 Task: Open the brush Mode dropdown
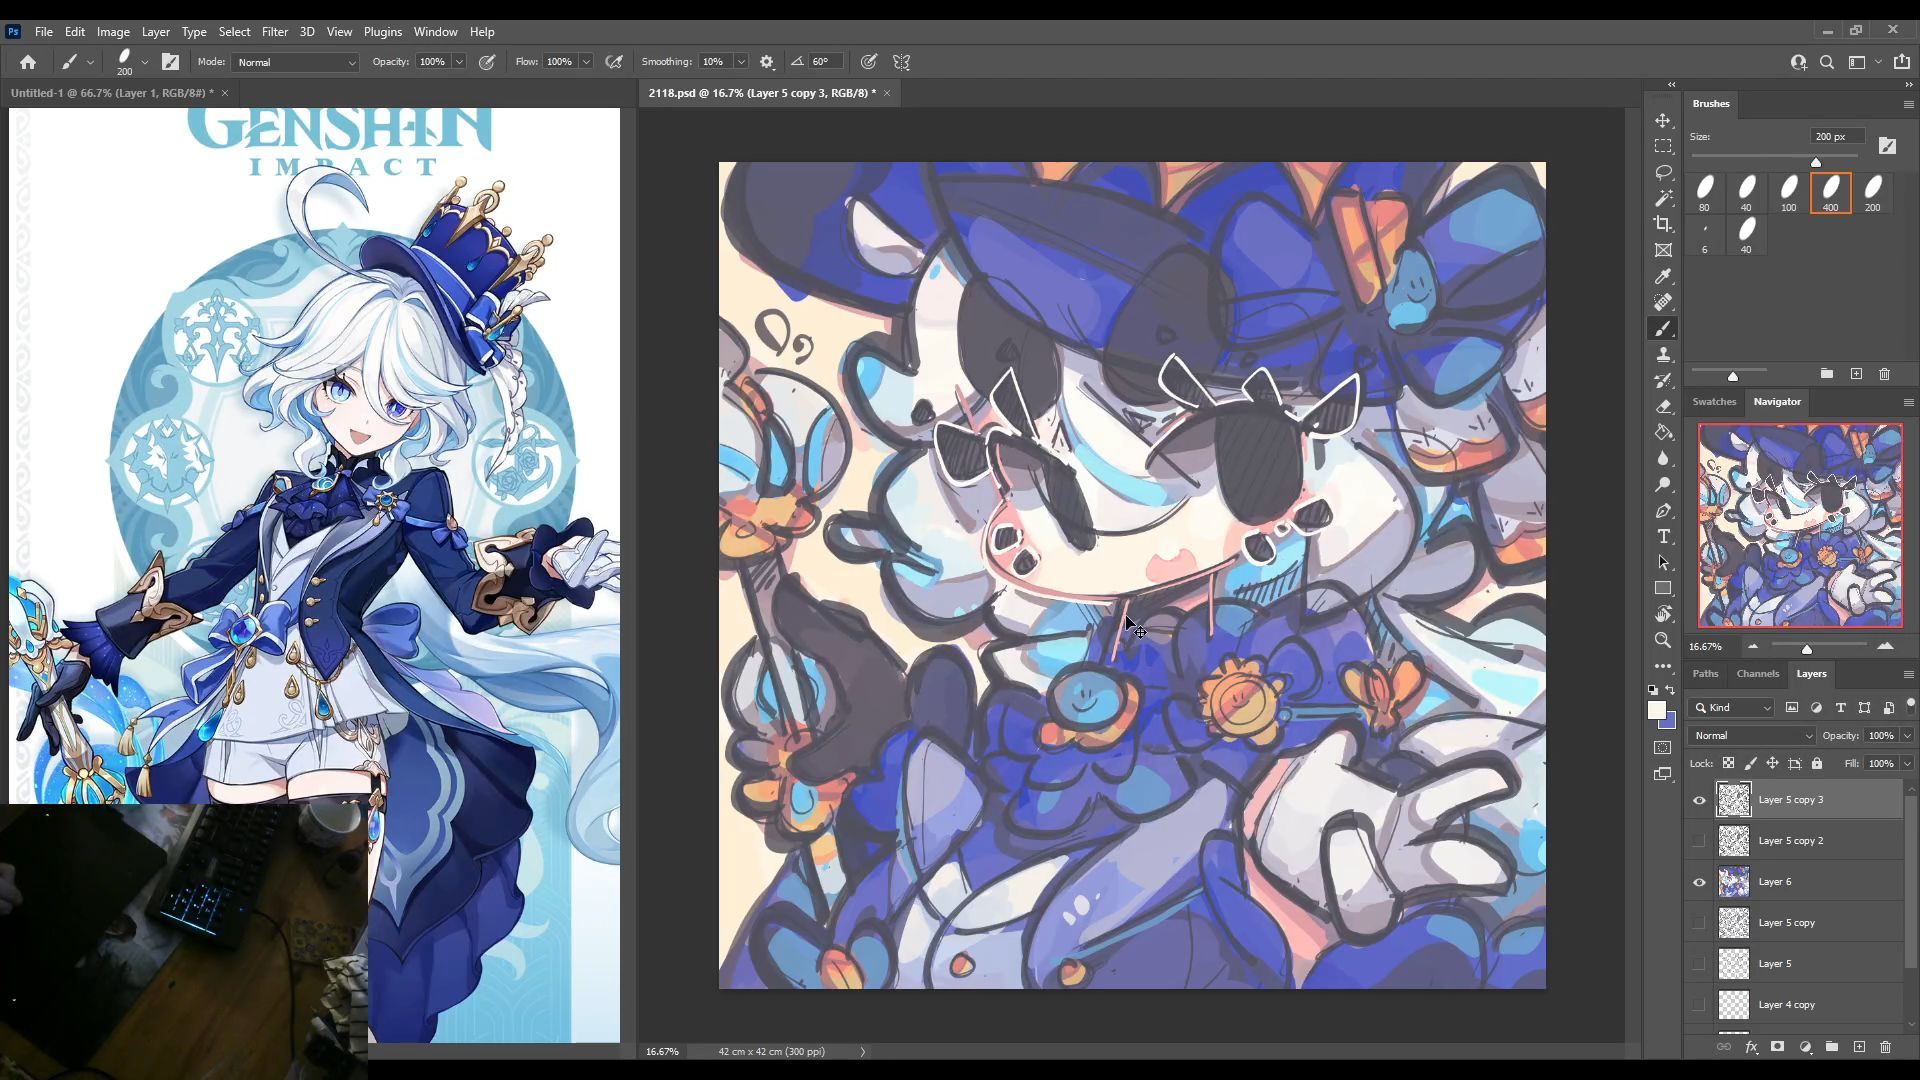click(295, 62)
